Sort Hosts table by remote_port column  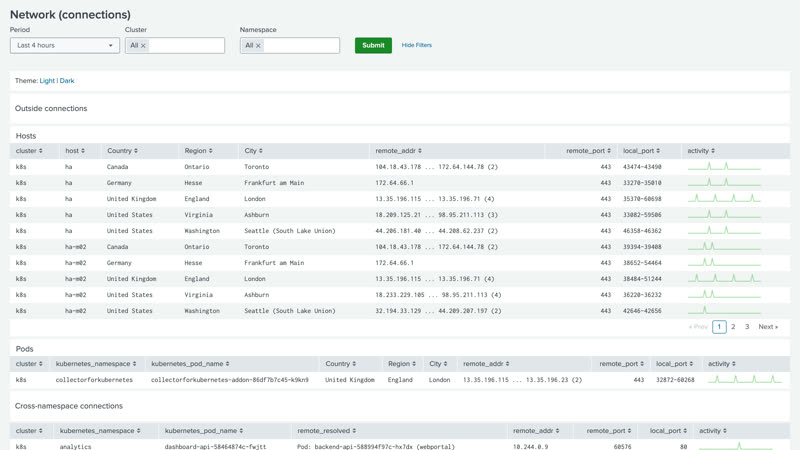(x=588, y=151)
